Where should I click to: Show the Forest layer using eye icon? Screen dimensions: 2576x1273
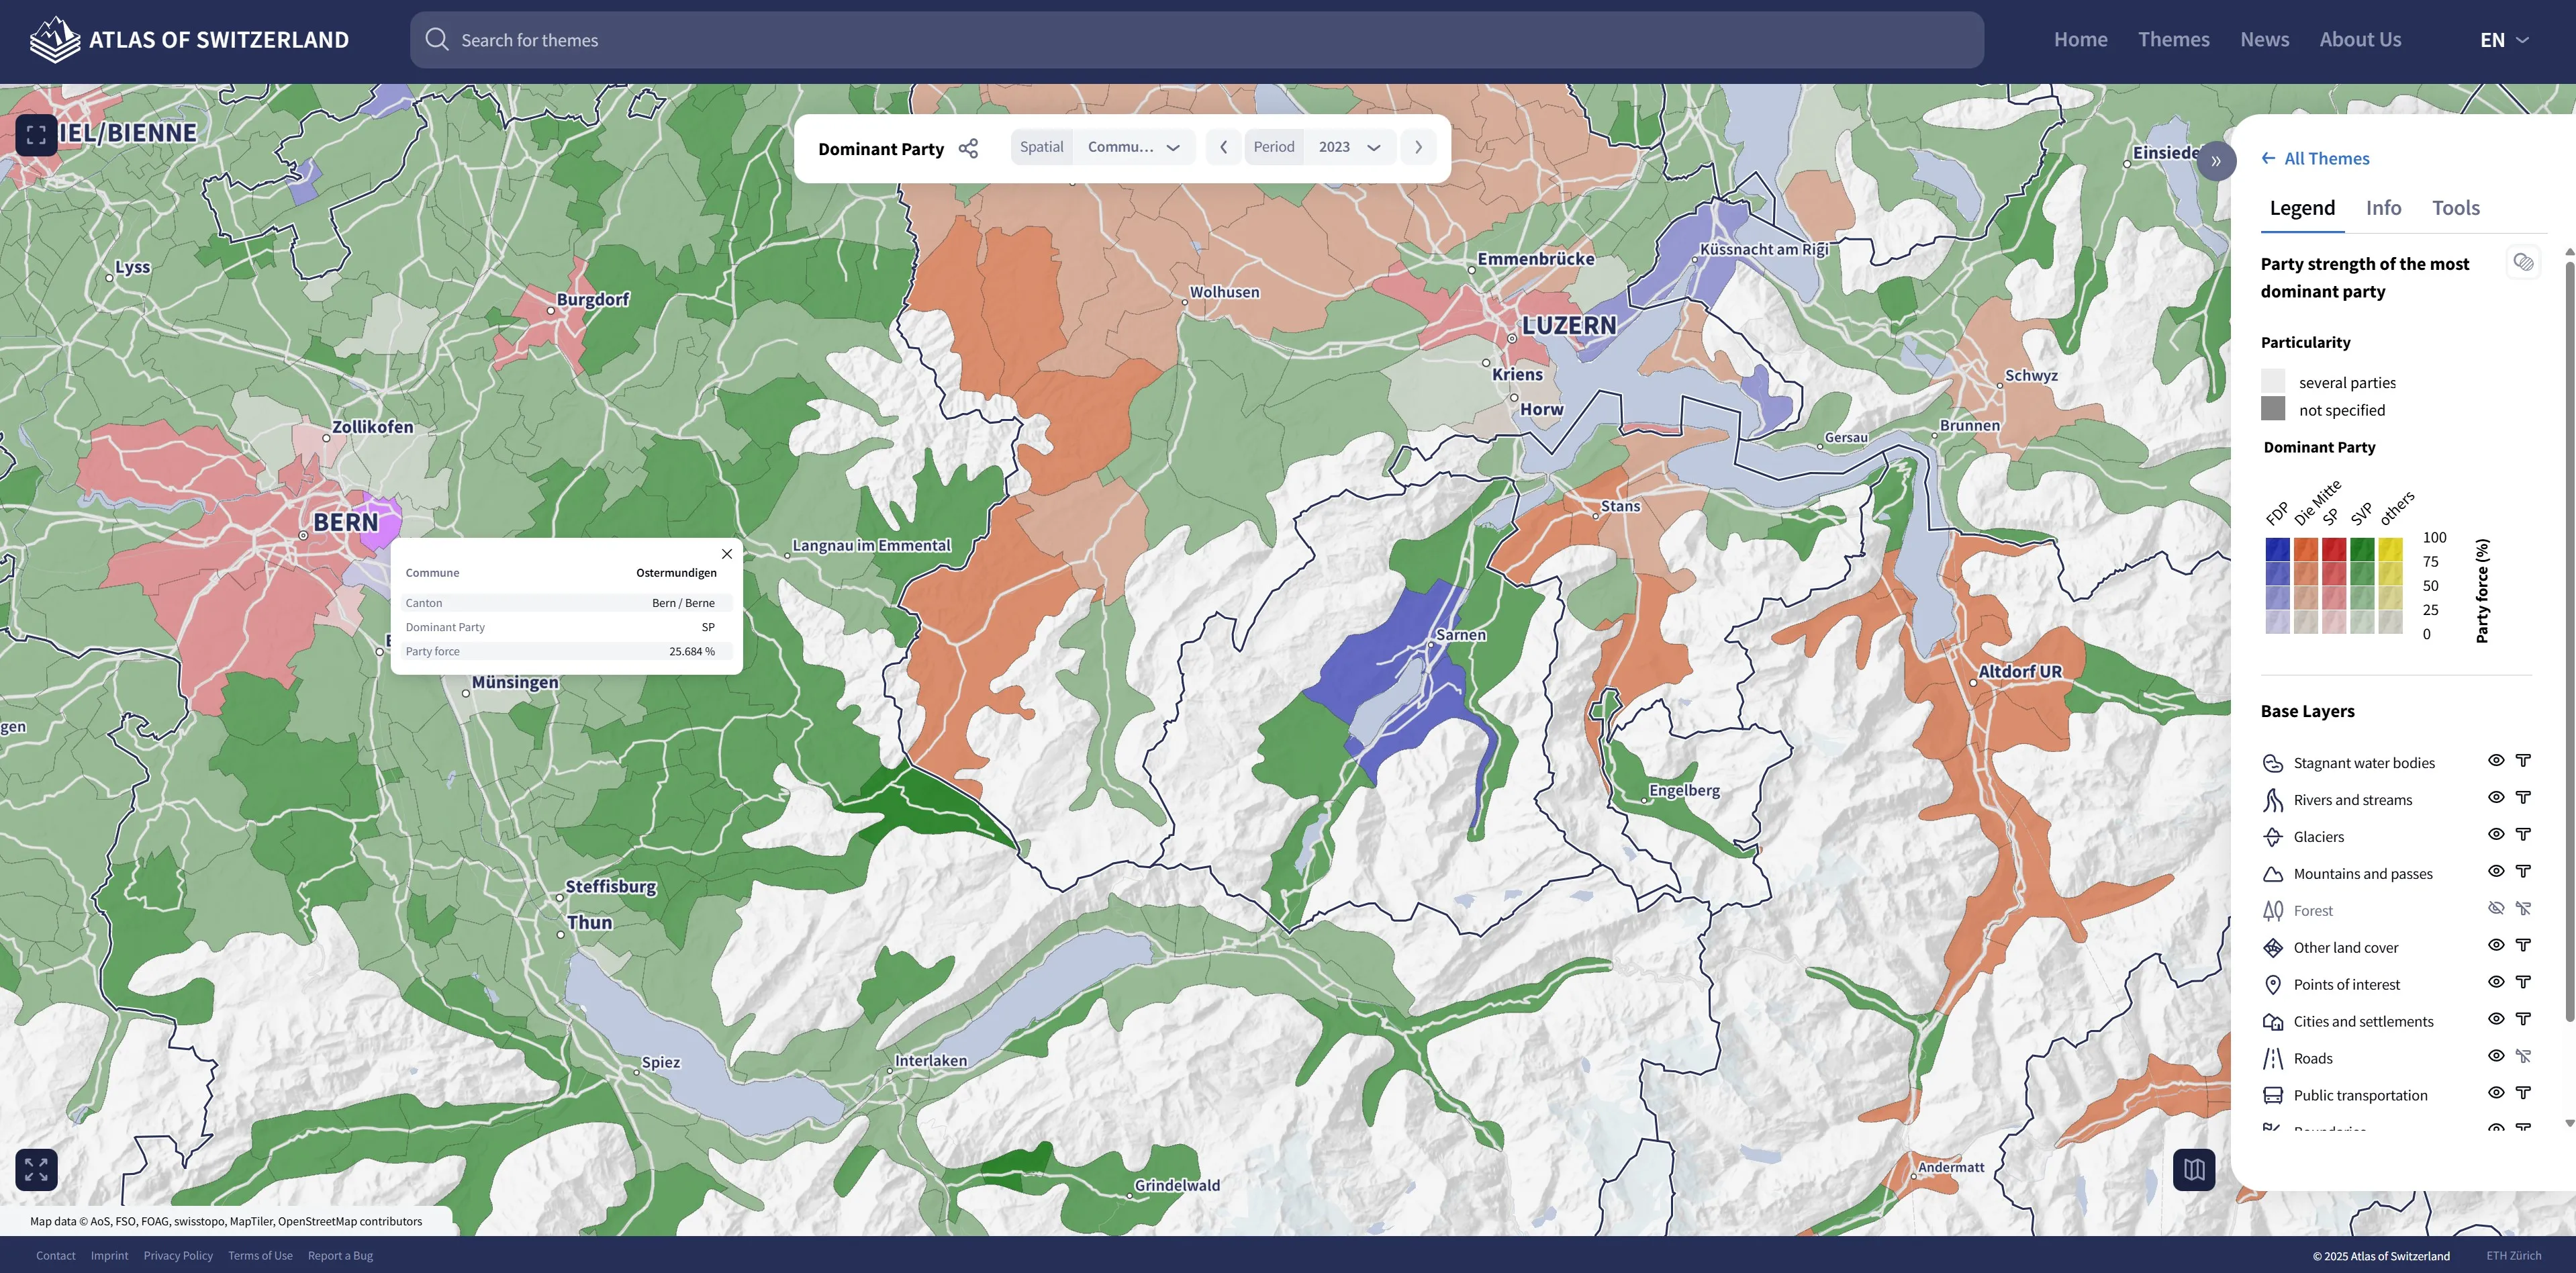click(x=2496, y=909)
